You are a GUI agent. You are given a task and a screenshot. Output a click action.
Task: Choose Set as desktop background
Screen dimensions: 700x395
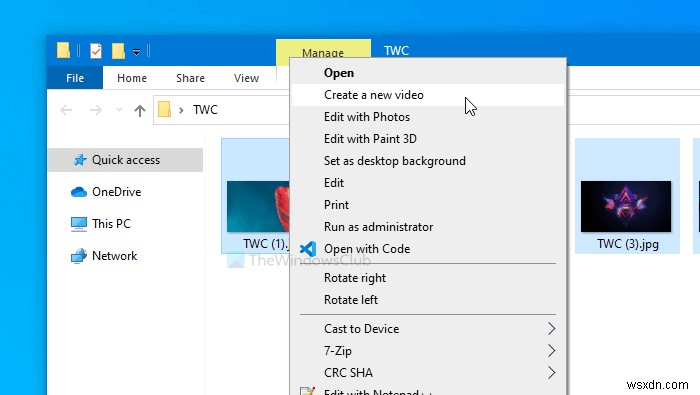click(428, 161)
